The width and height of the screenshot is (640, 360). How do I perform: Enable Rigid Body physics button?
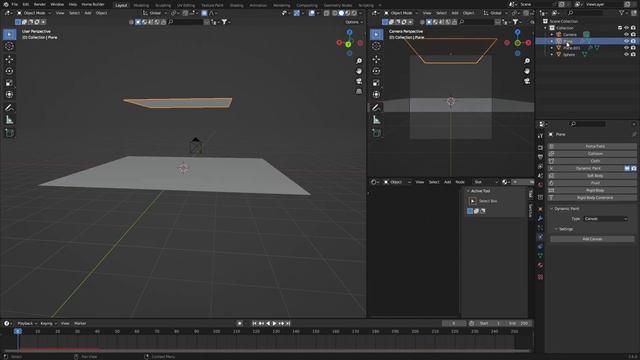tap(592, 190)
